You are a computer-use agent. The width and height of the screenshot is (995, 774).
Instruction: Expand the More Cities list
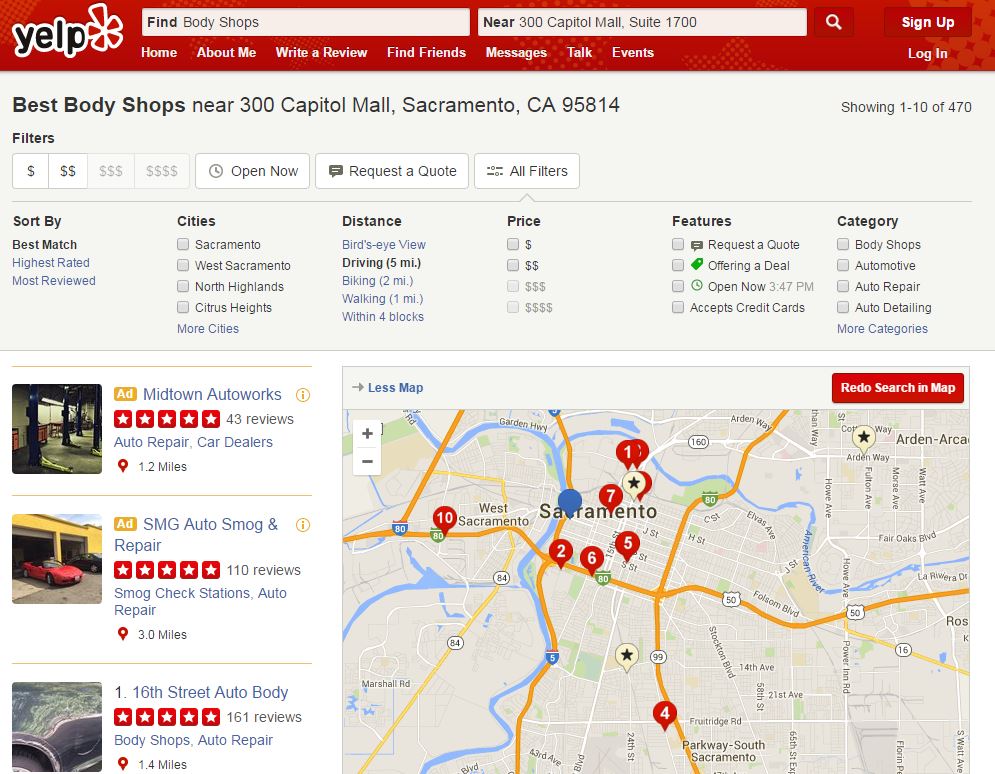[208, 329]
